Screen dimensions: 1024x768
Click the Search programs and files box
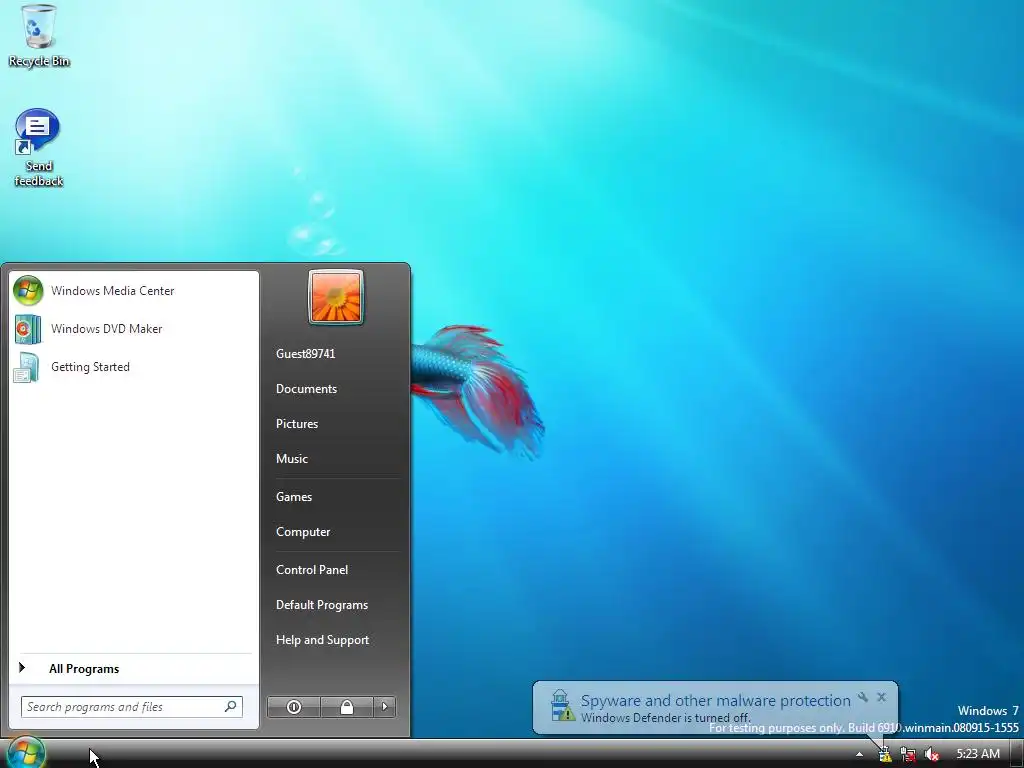[131, 707]
